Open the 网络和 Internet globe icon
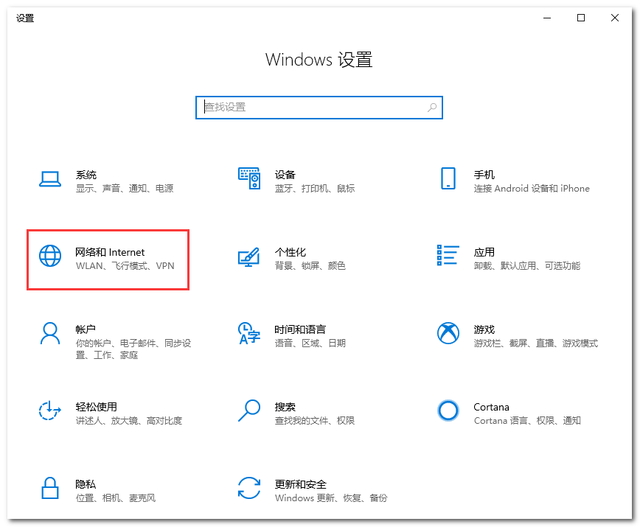The image size is (640, 527). 50,256
